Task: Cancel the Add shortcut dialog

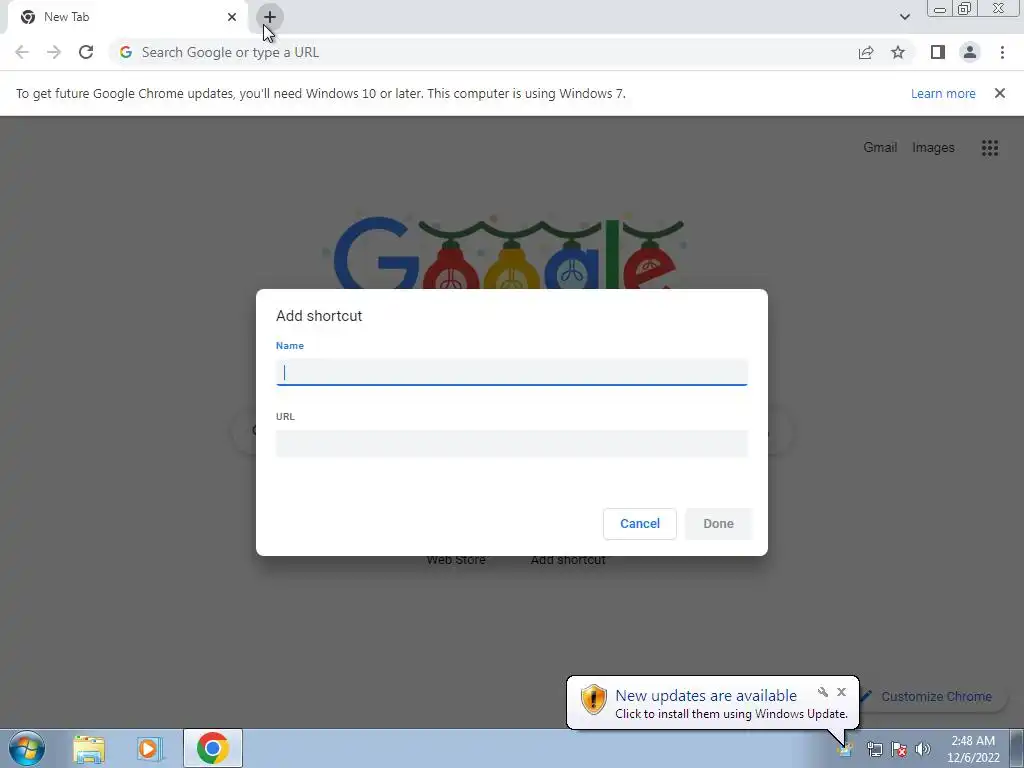Action: [640, 524]
